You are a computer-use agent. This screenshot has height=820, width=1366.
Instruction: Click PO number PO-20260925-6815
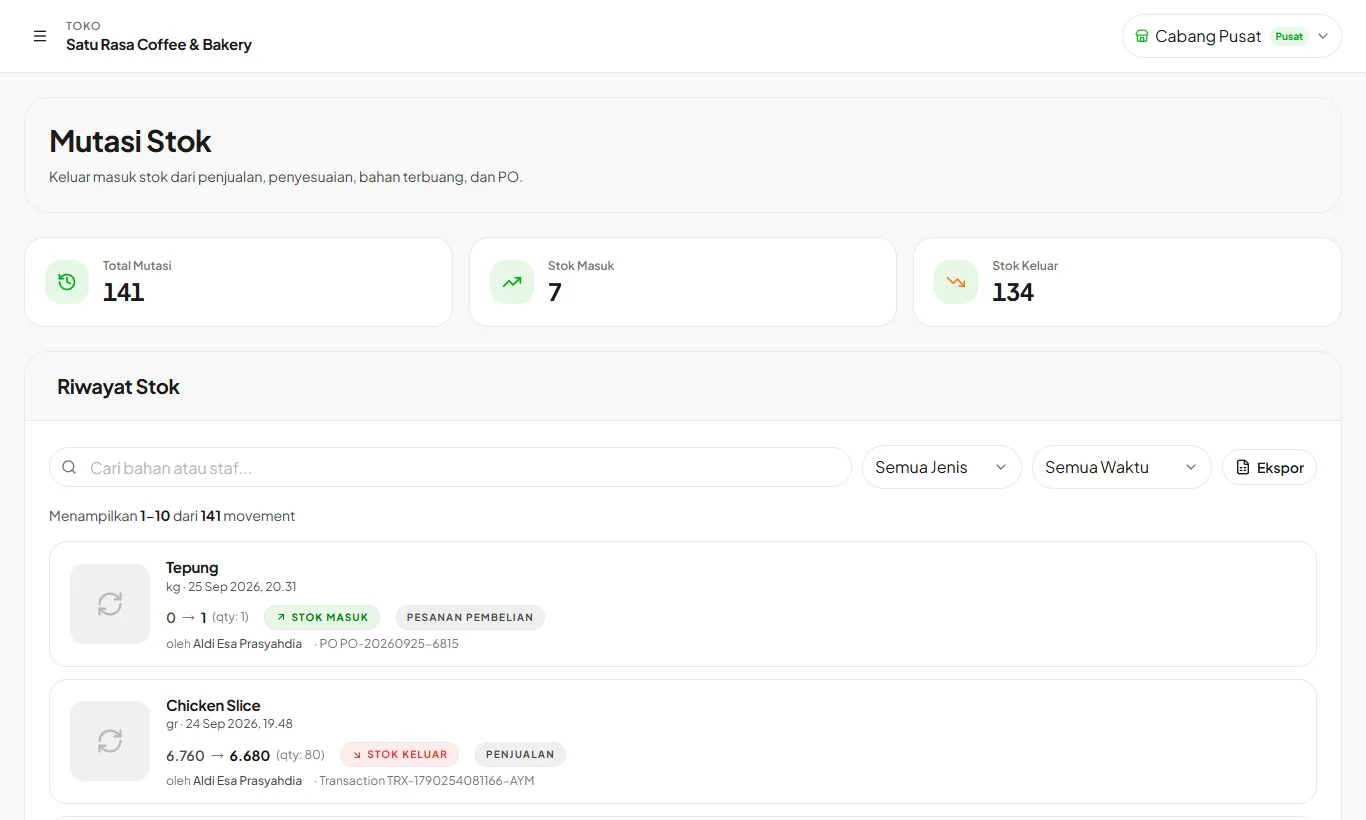[389, 644]
